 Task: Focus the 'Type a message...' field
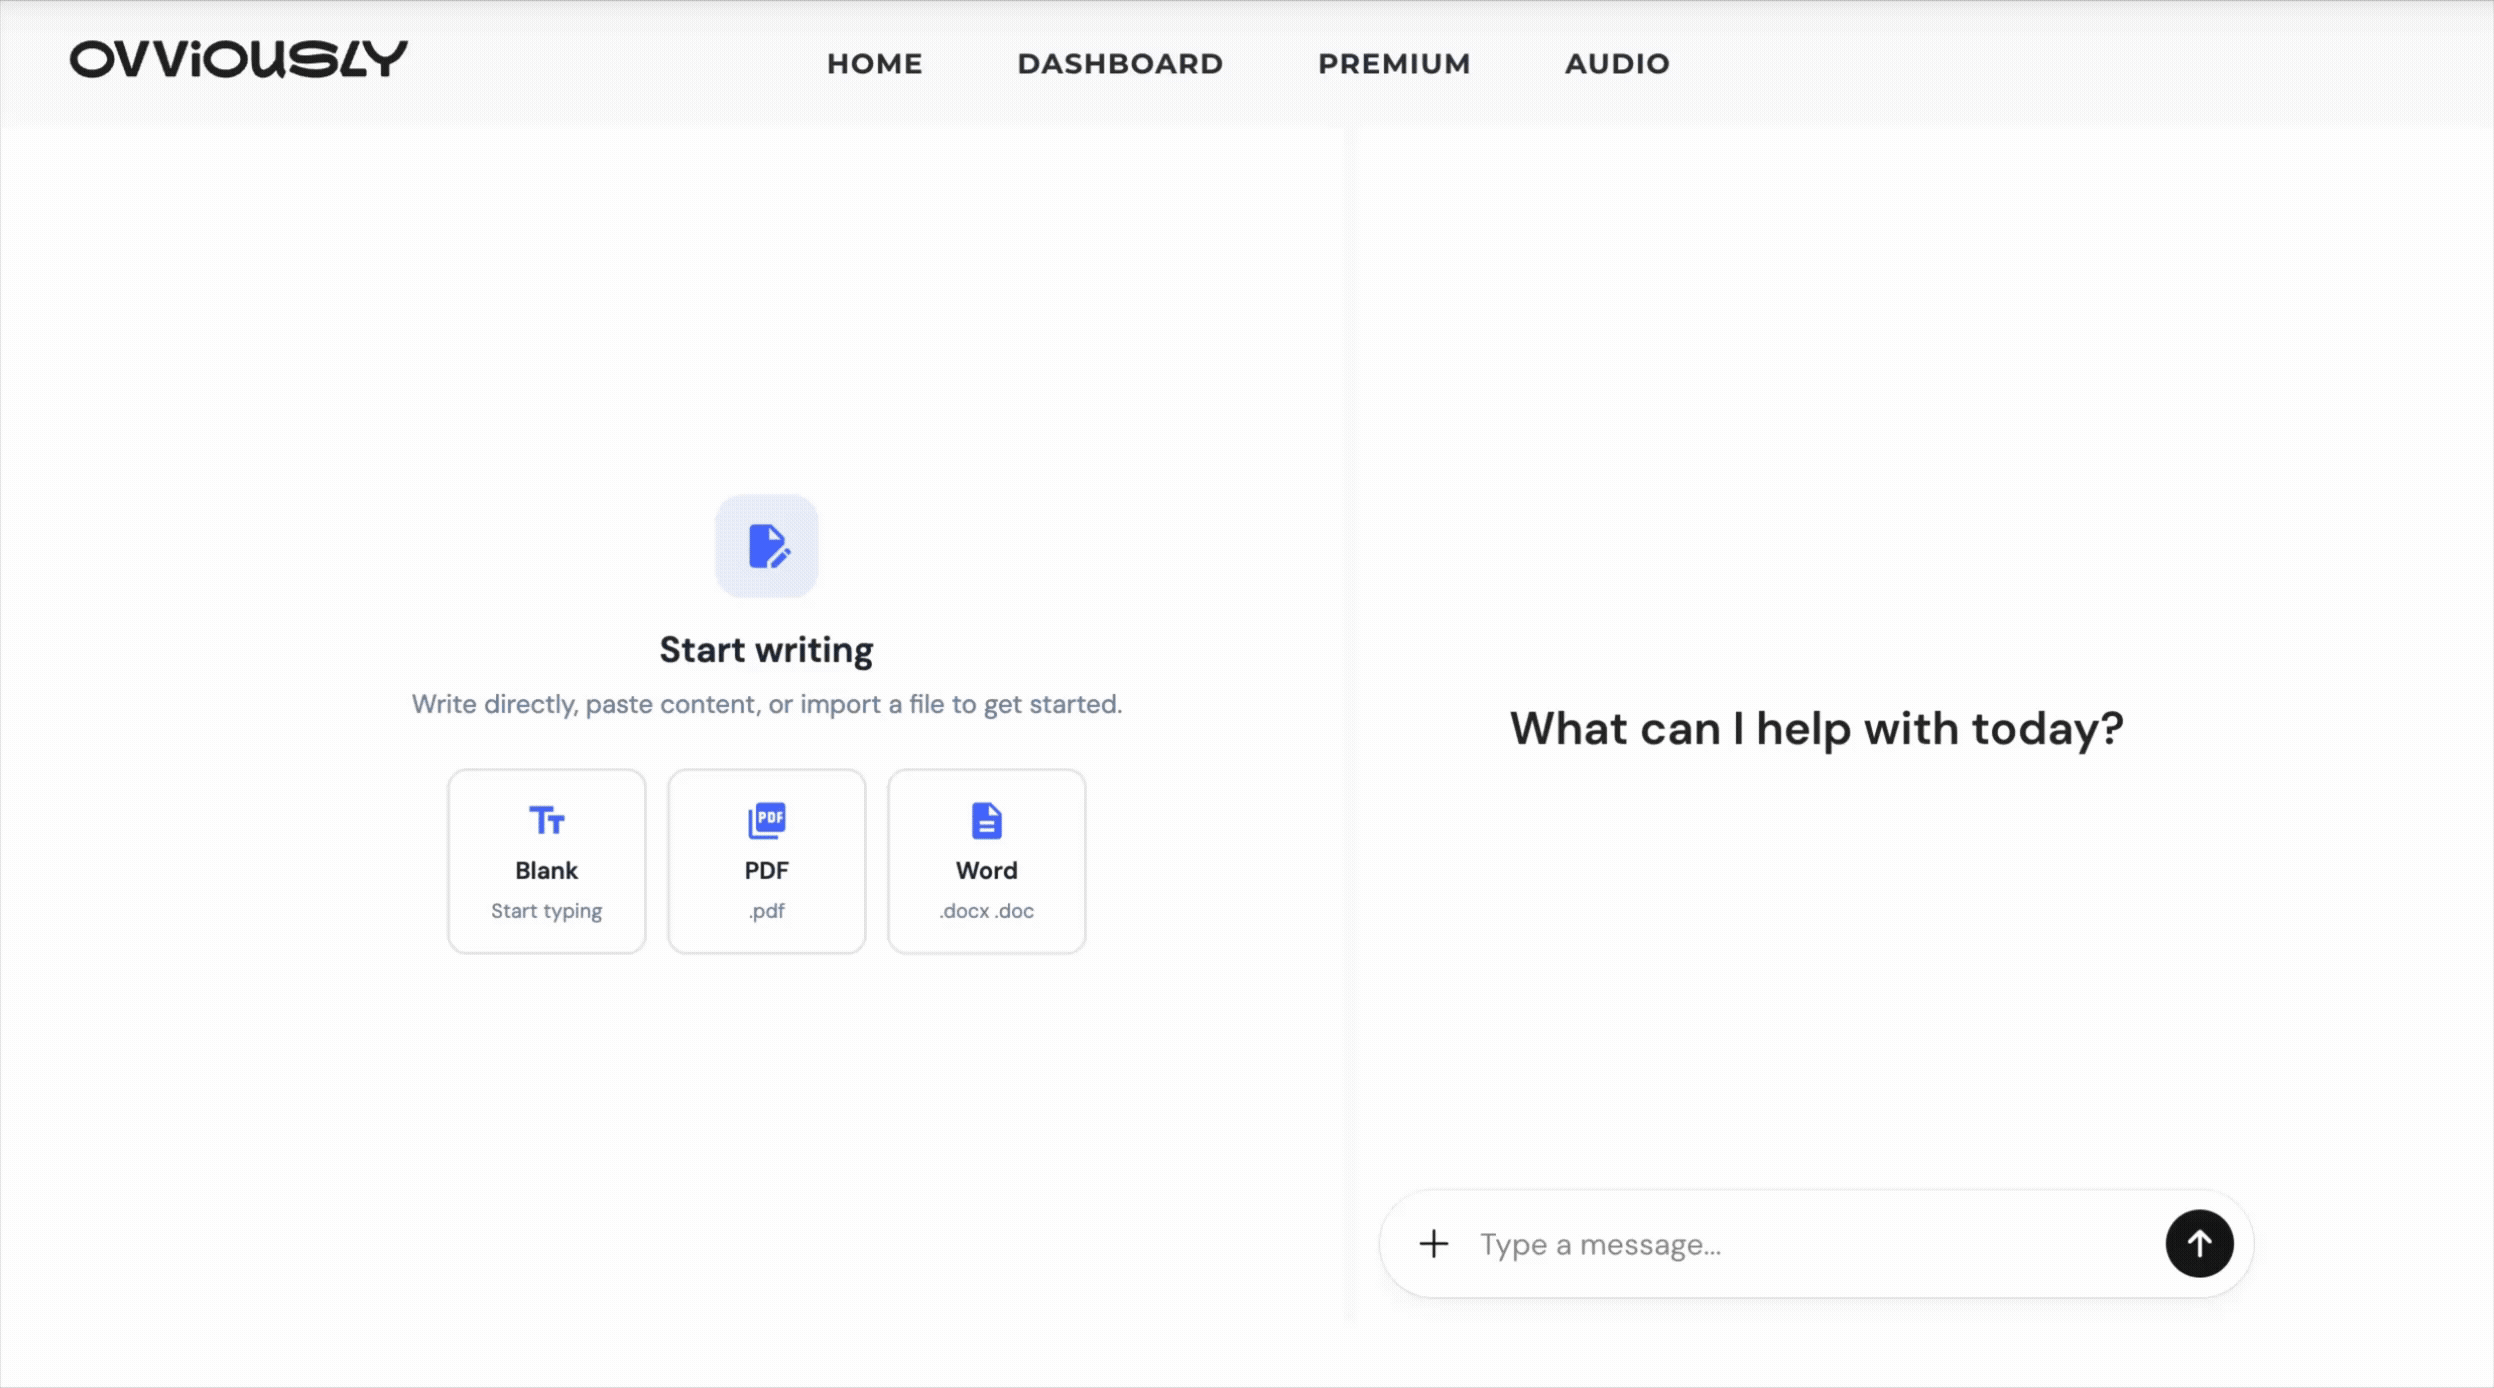tap(1800, 1245)
